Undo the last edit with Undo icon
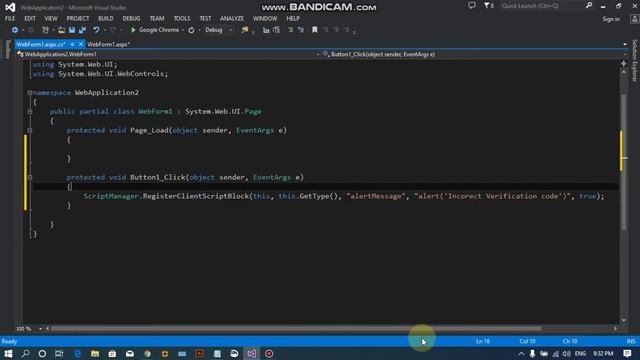Image resolution: width=640 pixels, height=360 pixels. [96, 30]
